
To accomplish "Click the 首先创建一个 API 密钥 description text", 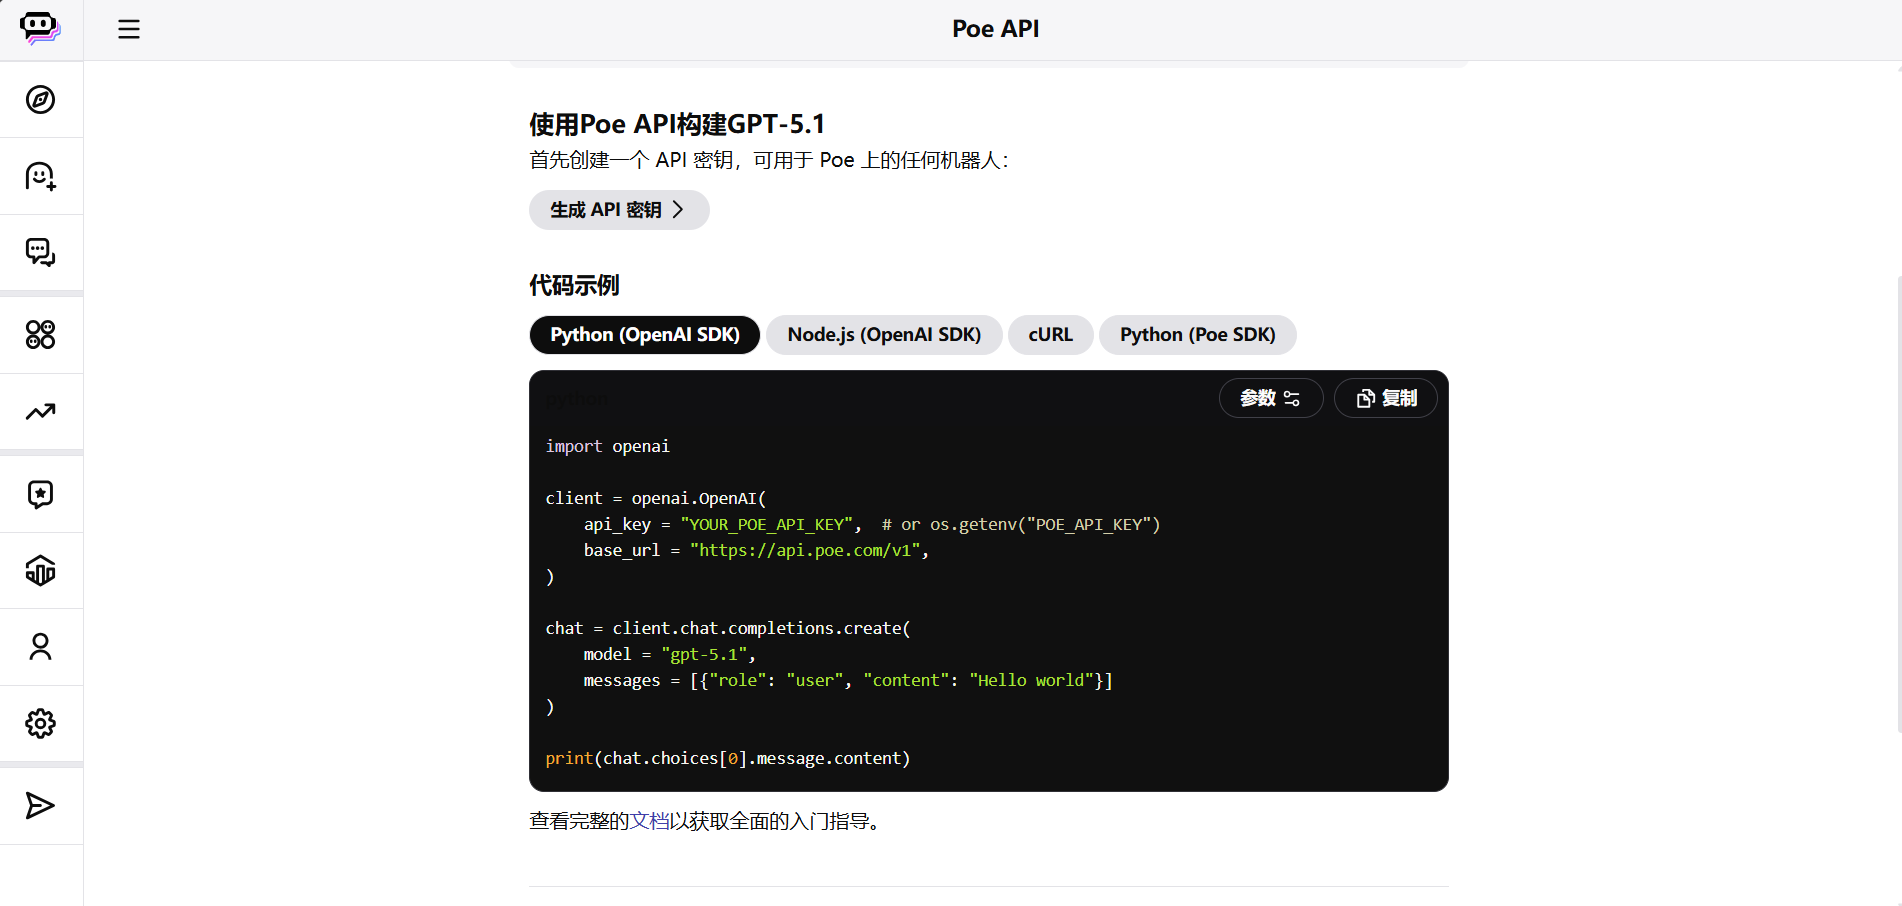I will point(769,160).
